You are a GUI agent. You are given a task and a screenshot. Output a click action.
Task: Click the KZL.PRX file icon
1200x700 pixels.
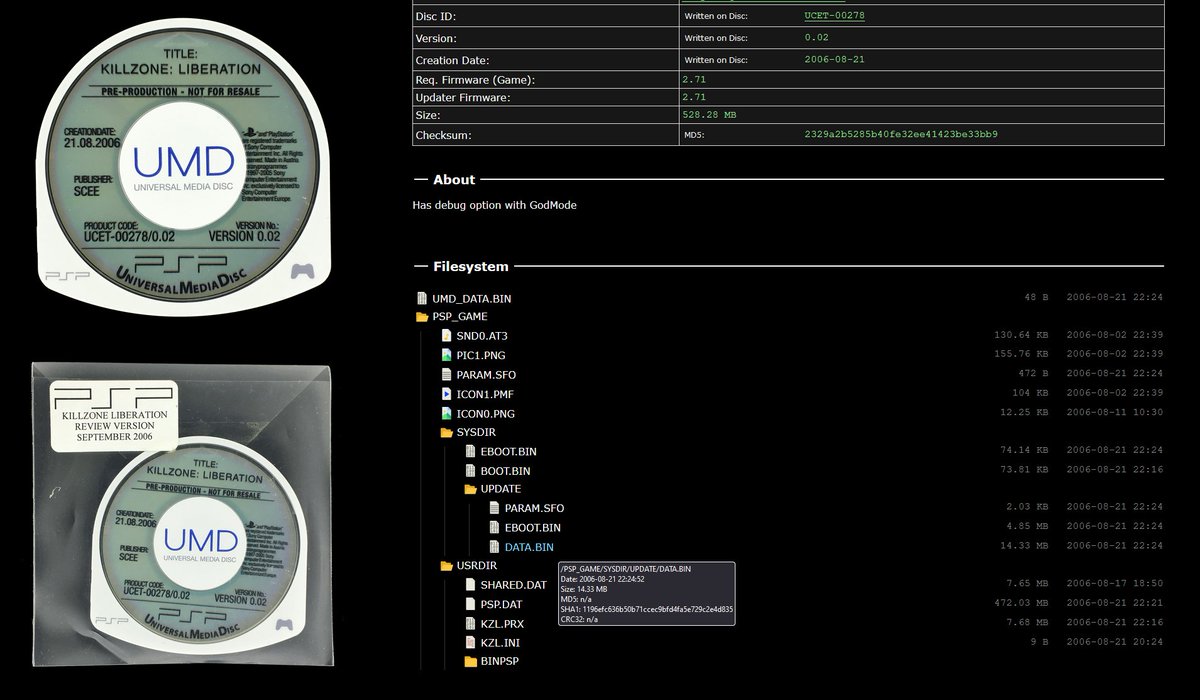point(471,623)
